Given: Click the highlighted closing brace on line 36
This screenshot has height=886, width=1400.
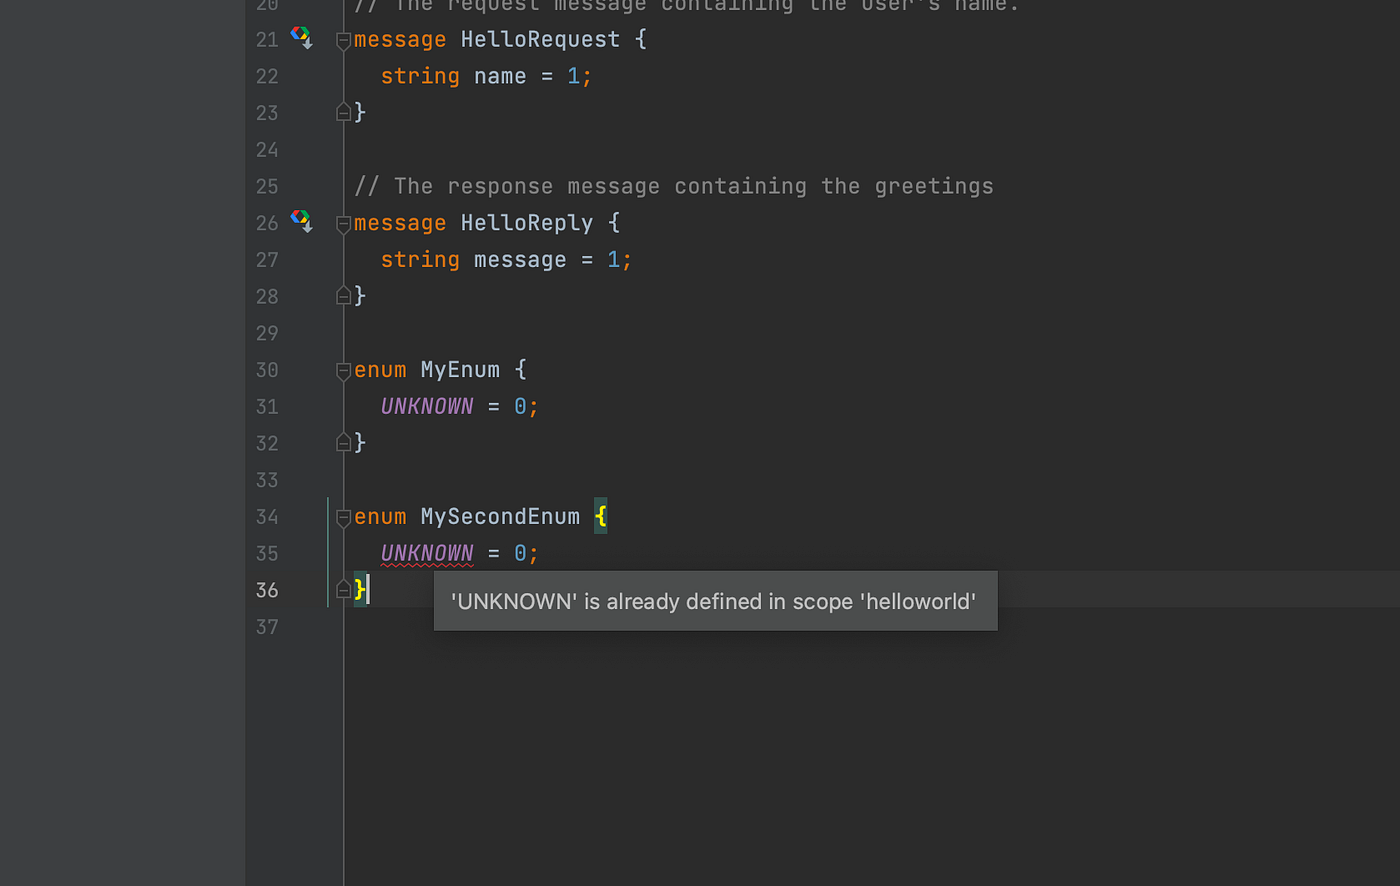Looking at the screenshot, I should click(x=360, y=590).
